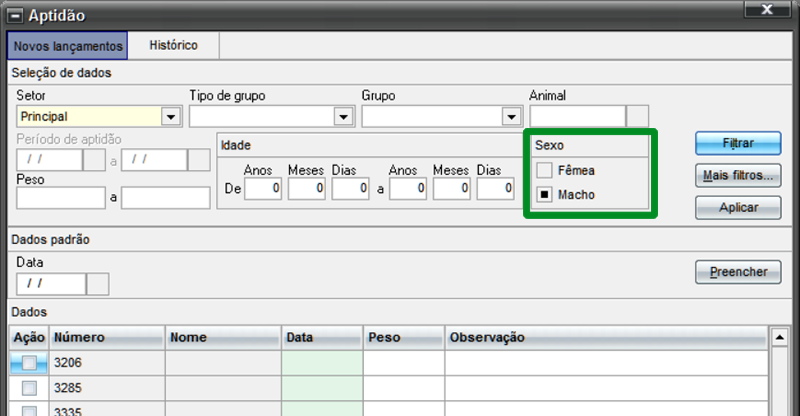Viewport: 800px width, 416px height.
Task: Open calendar button for Período end date
Action: click(x=199, y=160)
